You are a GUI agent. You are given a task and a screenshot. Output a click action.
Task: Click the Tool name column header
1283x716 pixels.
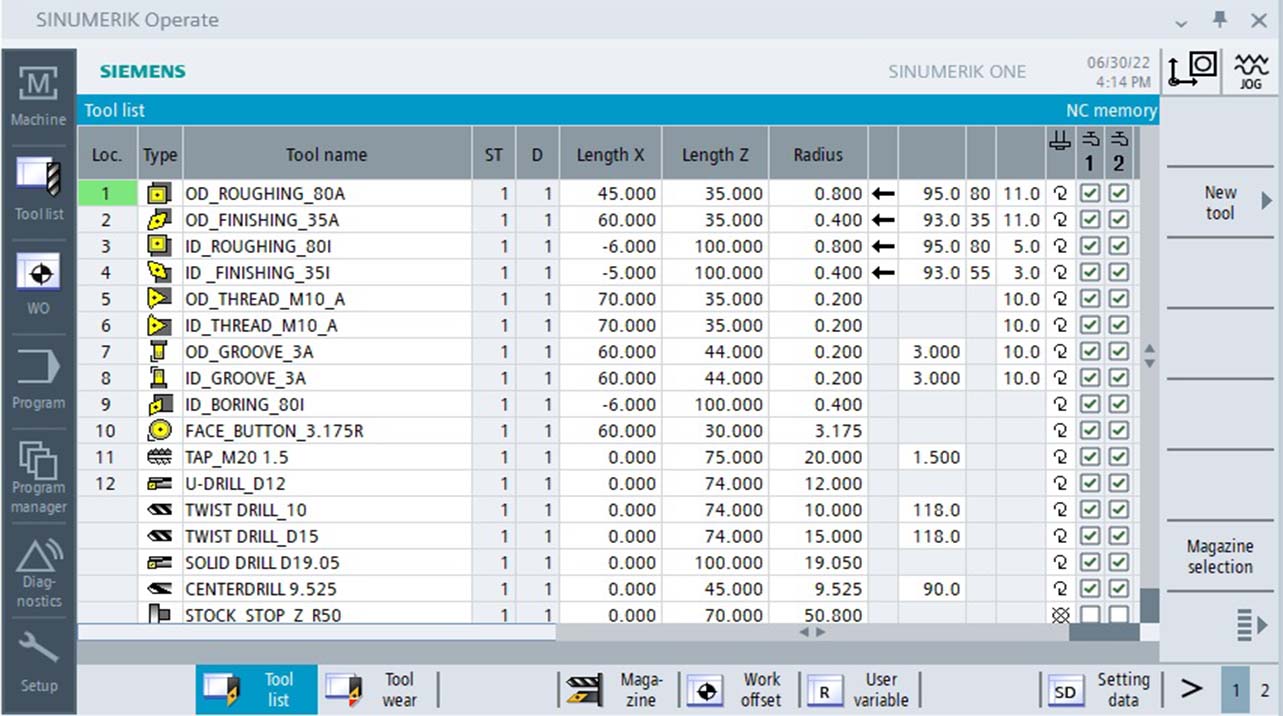pyautogui.click(x=327, y=155)
